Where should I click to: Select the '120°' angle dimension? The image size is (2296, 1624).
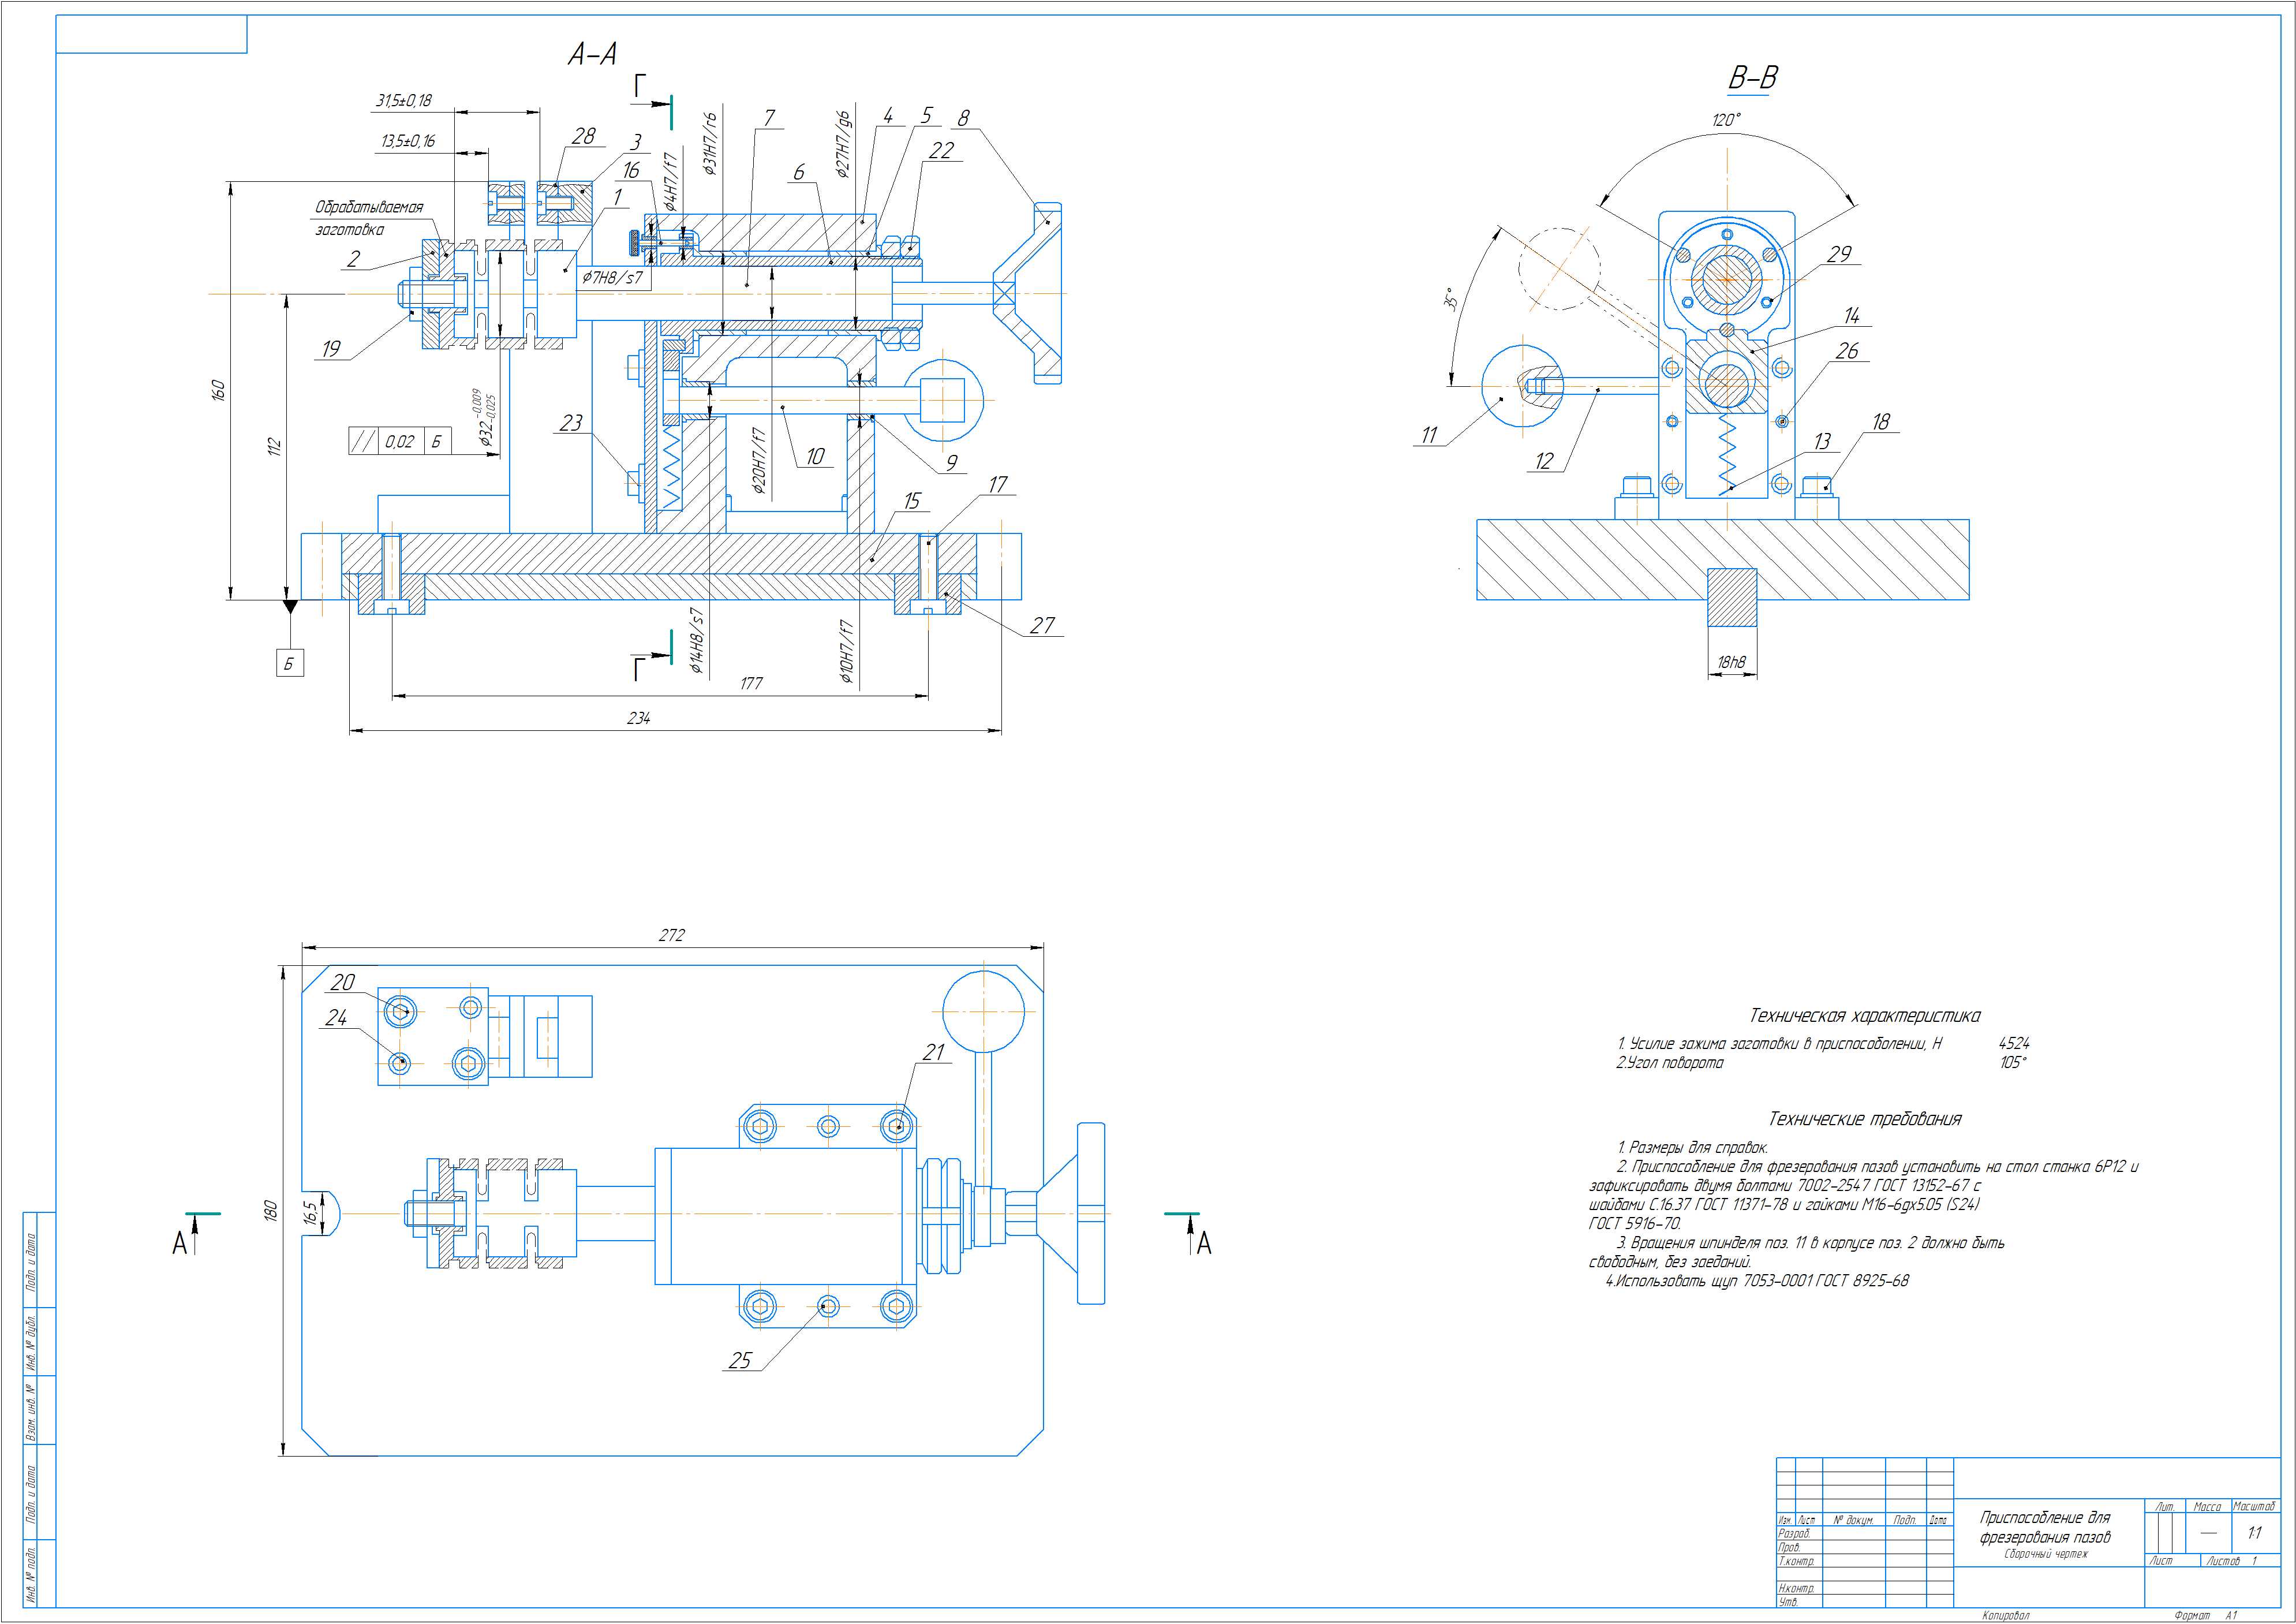click(x=1726, y=120)
